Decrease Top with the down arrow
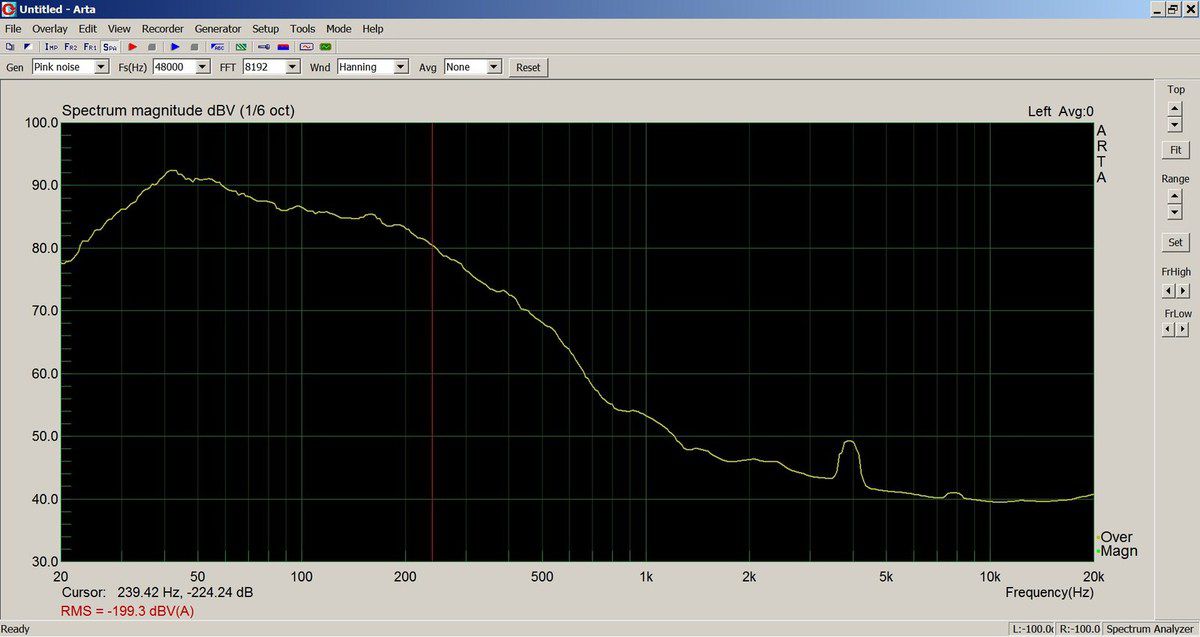This screenshot has width=1200, height=637. pyautogui.click(x=1175, y=125)
